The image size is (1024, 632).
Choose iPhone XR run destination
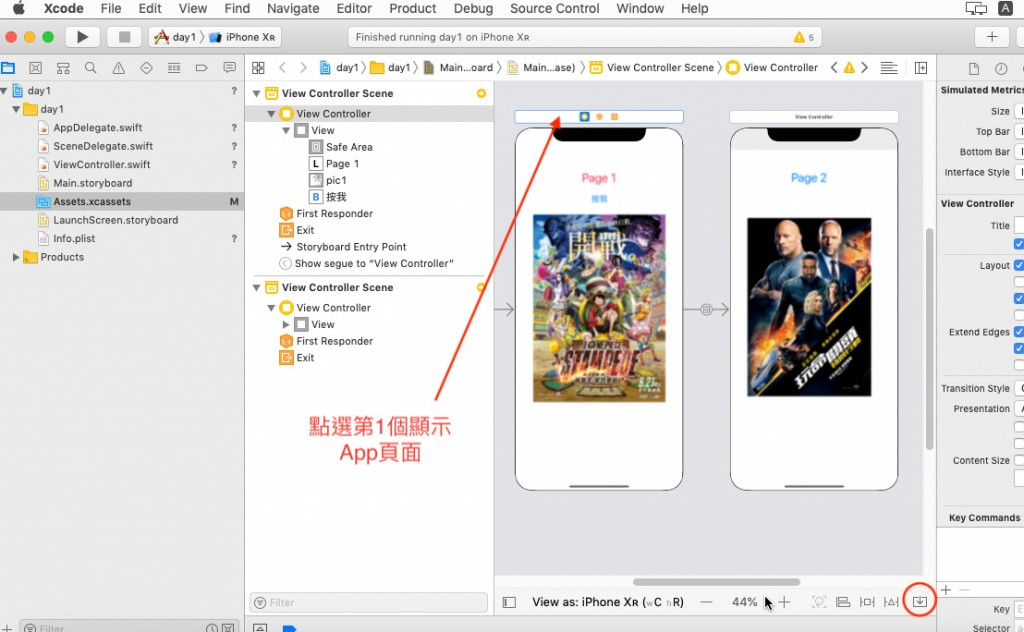point(243,37)
